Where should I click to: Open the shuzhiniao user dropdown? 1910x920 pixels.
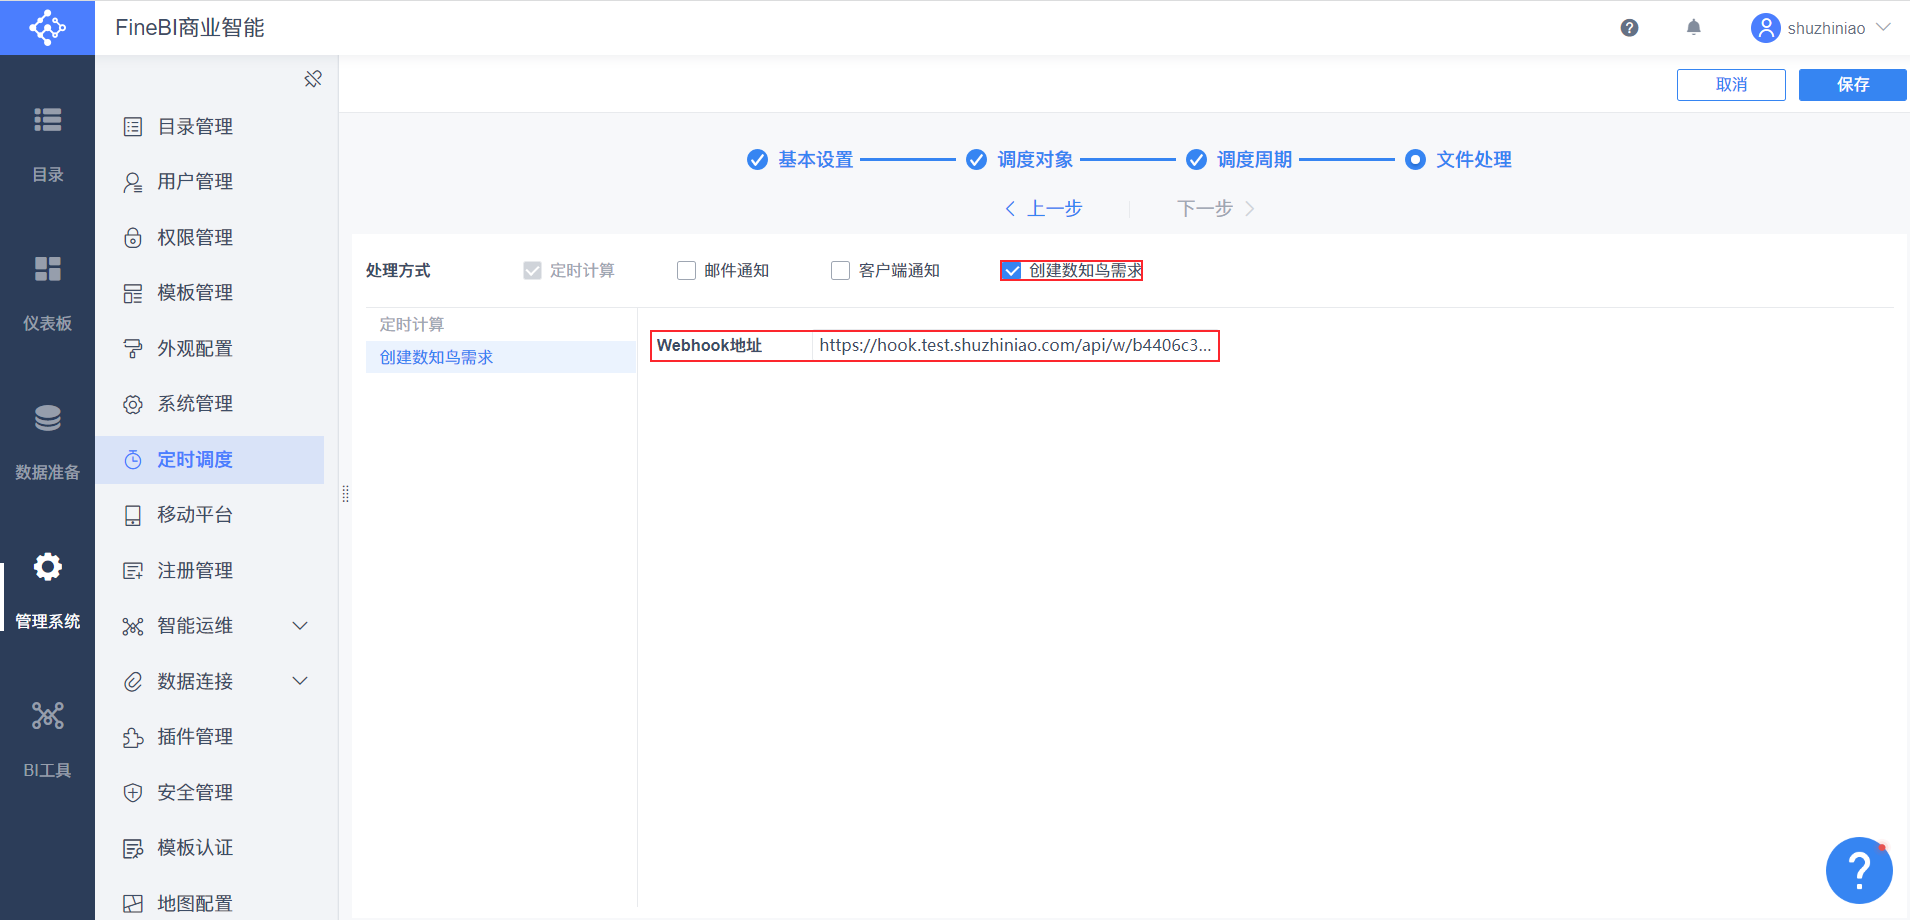point(1820,28)
